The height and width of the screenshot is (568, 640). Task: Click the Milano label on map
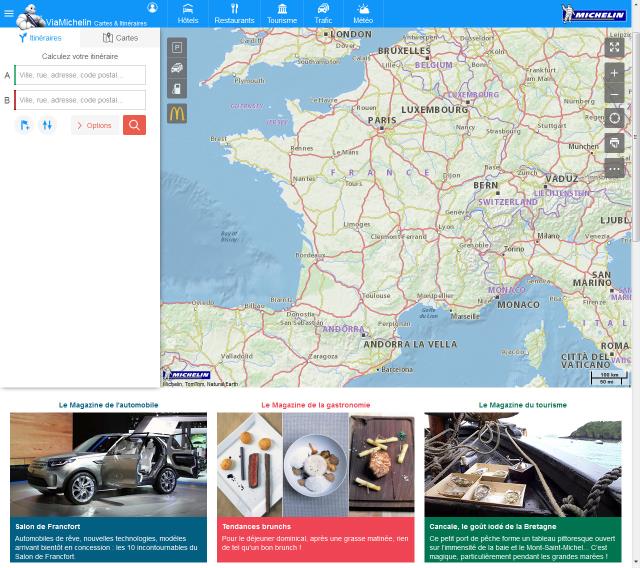tap(549, 236)
